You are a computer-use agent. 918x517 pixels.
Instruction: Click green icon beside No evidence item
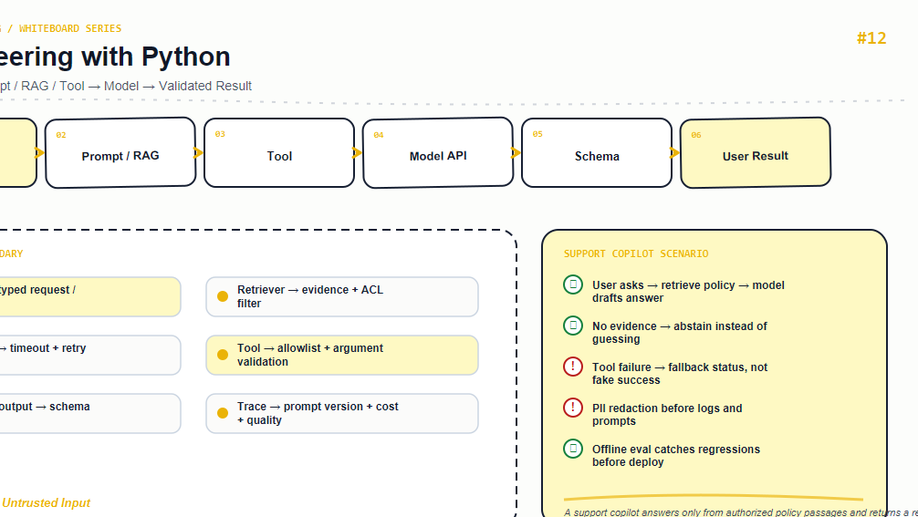point(573,326)
